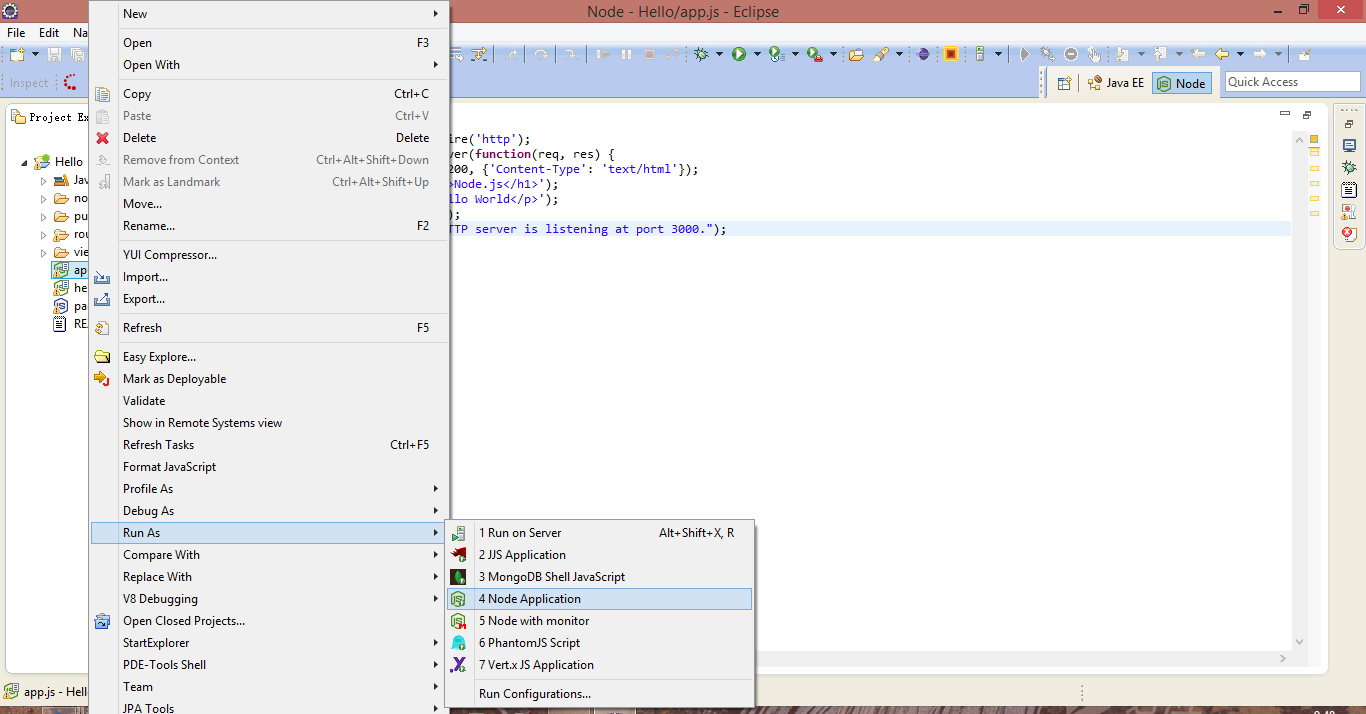Click the PhantomJS Script ghost icon

[x=459, y=643]
